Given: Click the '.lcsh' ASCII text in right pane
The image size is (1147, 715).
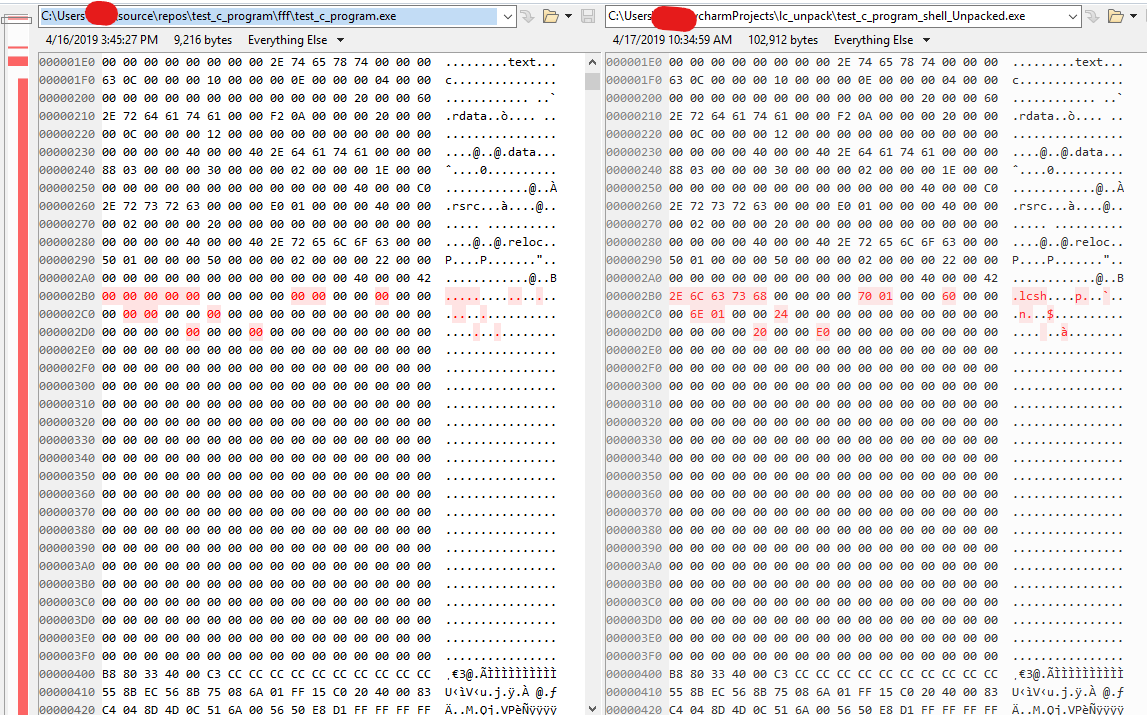Looking at the screenshot, I should tap(1030, 296).
